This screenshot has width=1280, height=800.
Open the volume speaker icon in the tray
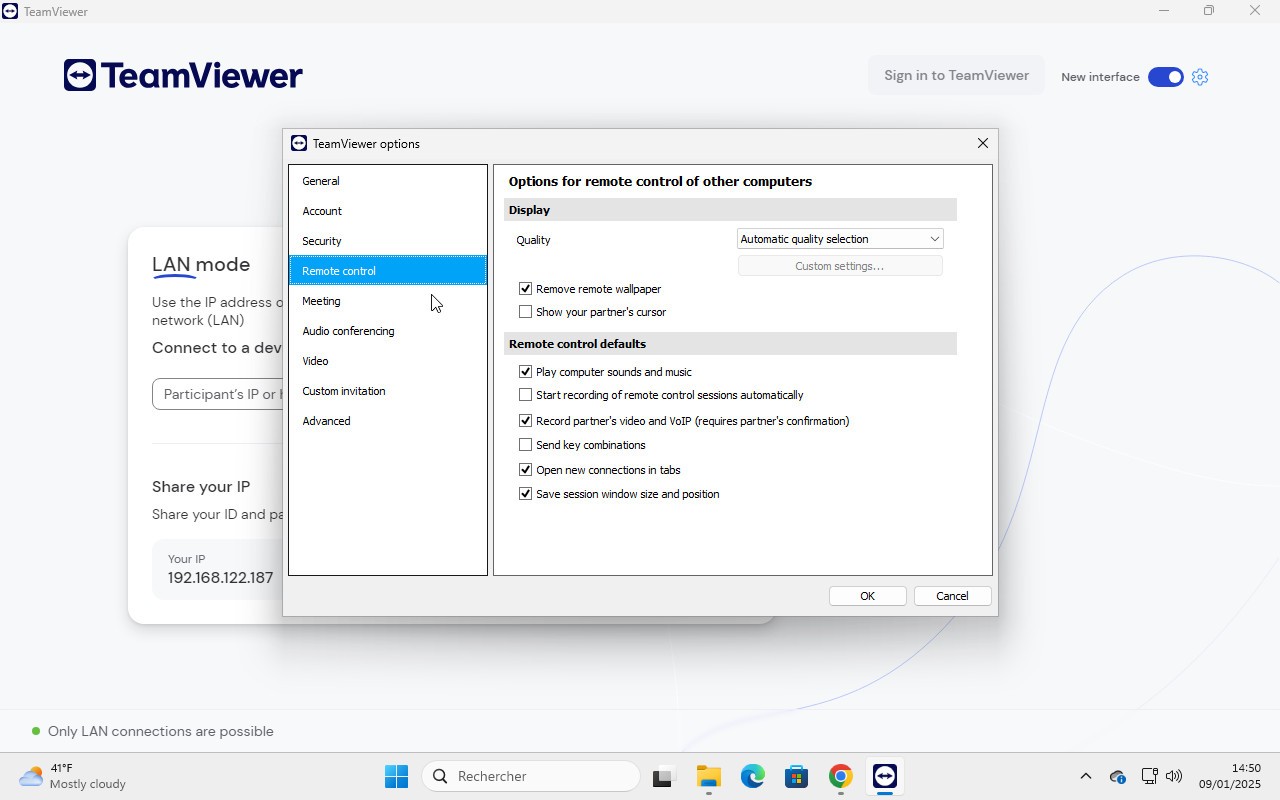coord(1174,776)
